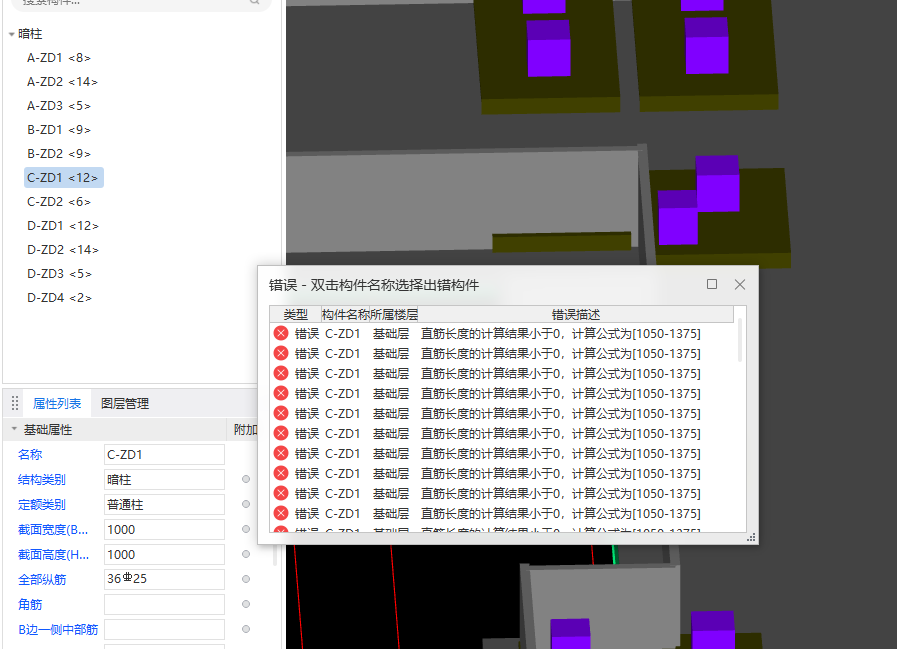Screen dimensions: 897x649
Task: Select the first C-ZD1 error row
Action: (x=502, y=333)
